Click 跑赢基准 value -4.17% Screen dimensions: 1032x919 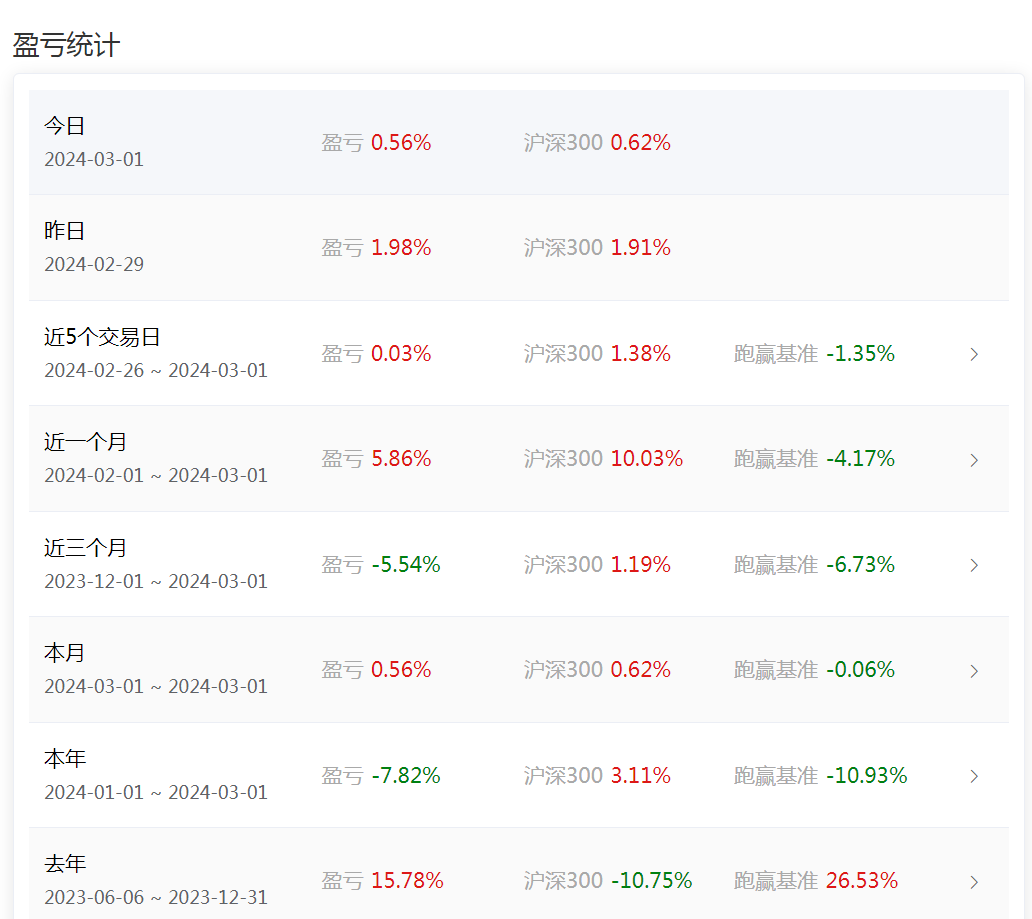(860, 459)
